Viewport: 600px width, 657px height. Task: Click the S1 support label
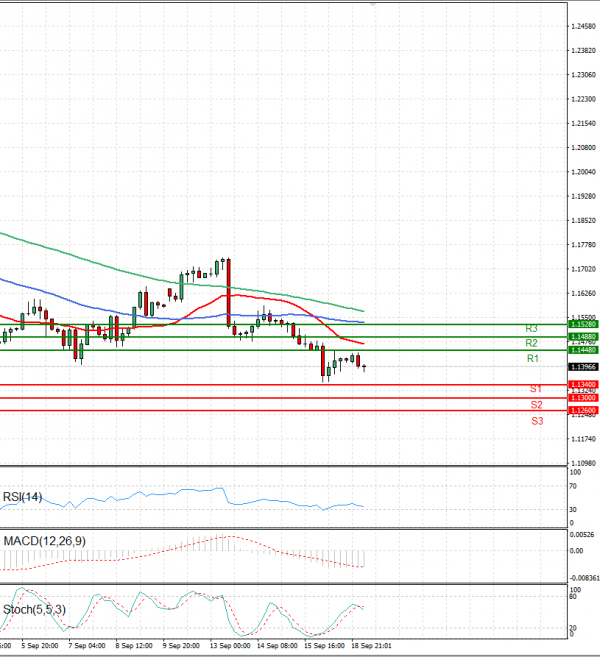click(536, 389)
